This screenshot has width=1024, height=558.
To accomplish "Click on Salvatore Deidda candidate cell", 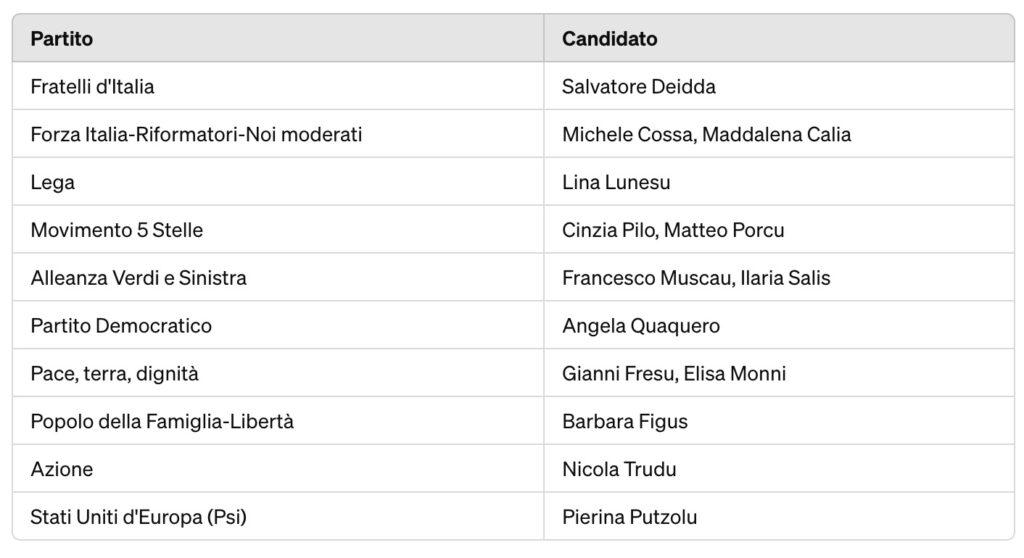I will tap(638, 87).
